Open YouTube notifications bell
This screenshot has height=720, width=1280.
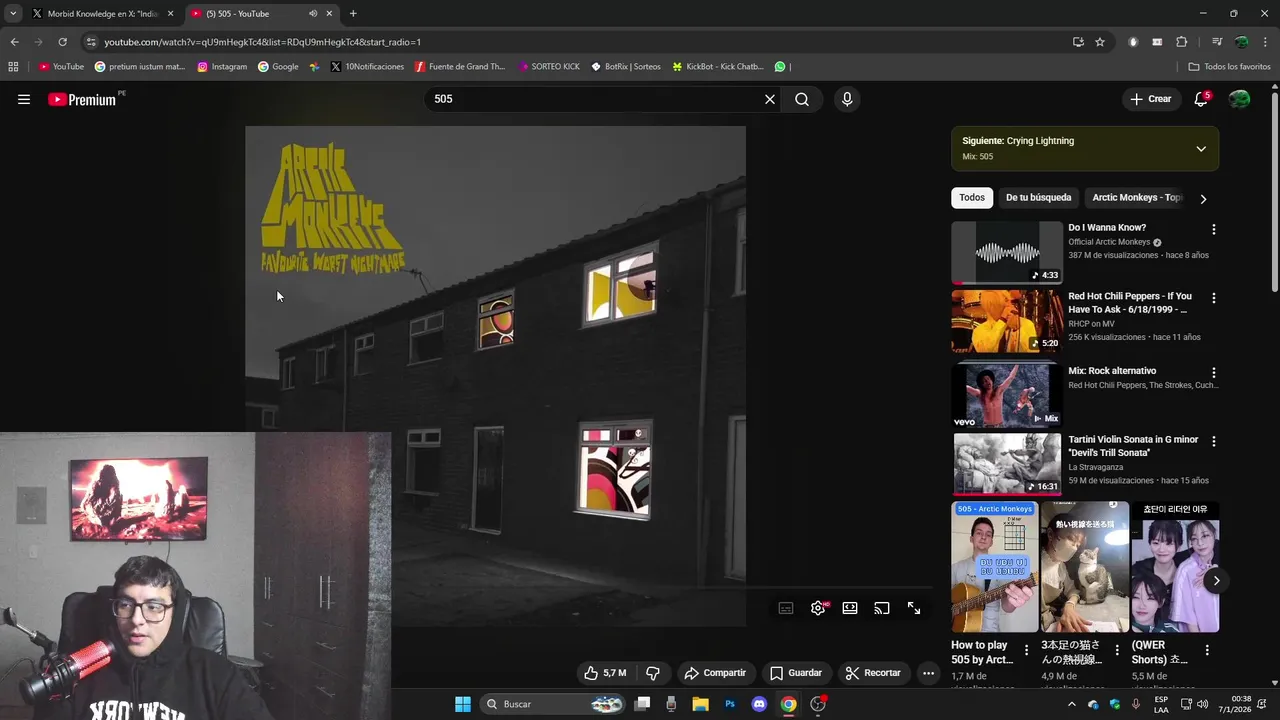(1201, 99)
